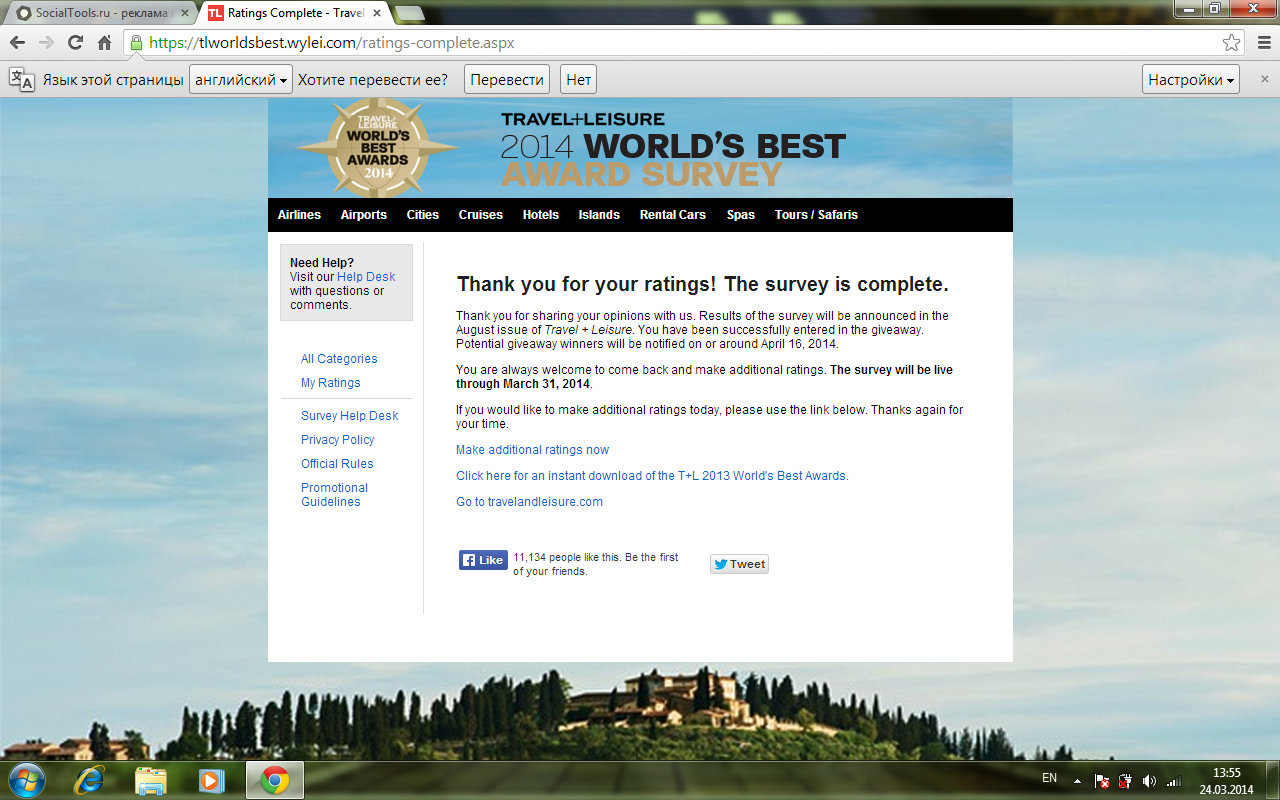Open the network signal tray icon
The image size is (1280, 800).
(1173, 781)
